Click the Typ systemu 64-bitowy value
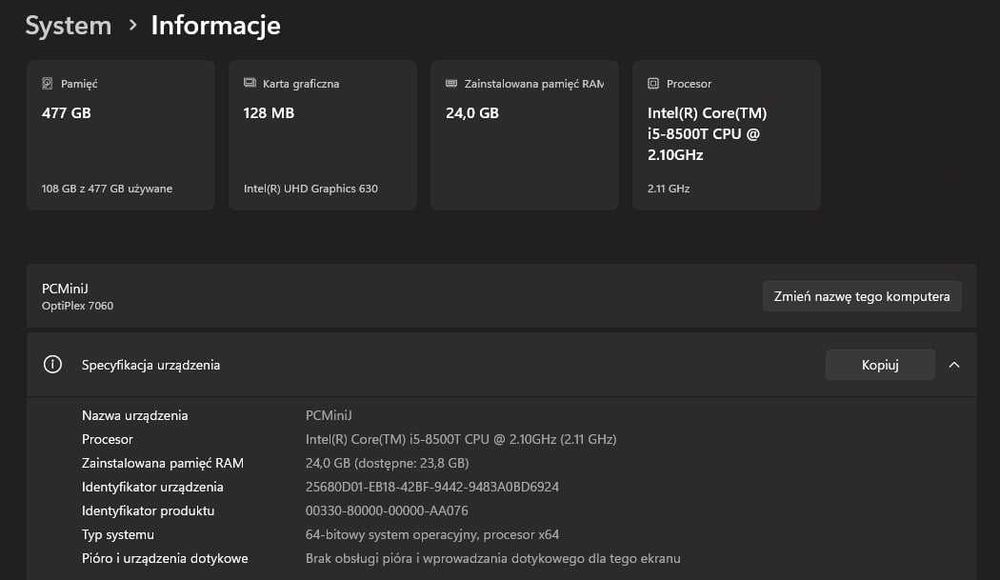Screen dimensions: 1000x580 (432, 535)
